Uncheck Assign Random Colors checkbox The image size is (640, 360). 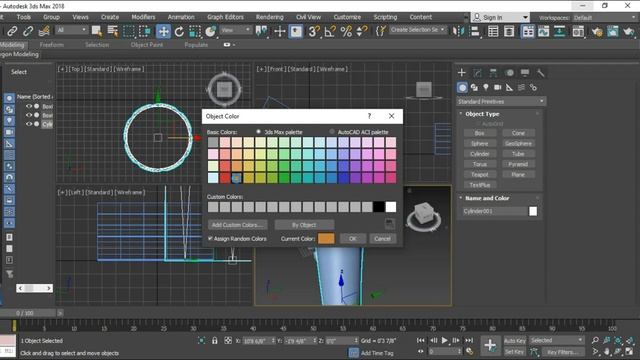click(x=210, y=238)
